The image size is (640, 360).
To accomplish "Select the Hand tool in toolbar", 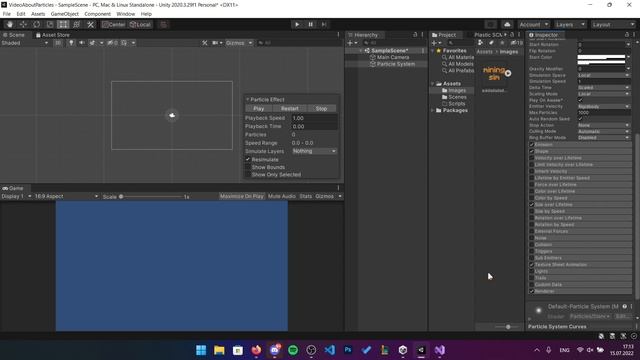I will click(x=9, y=24).
